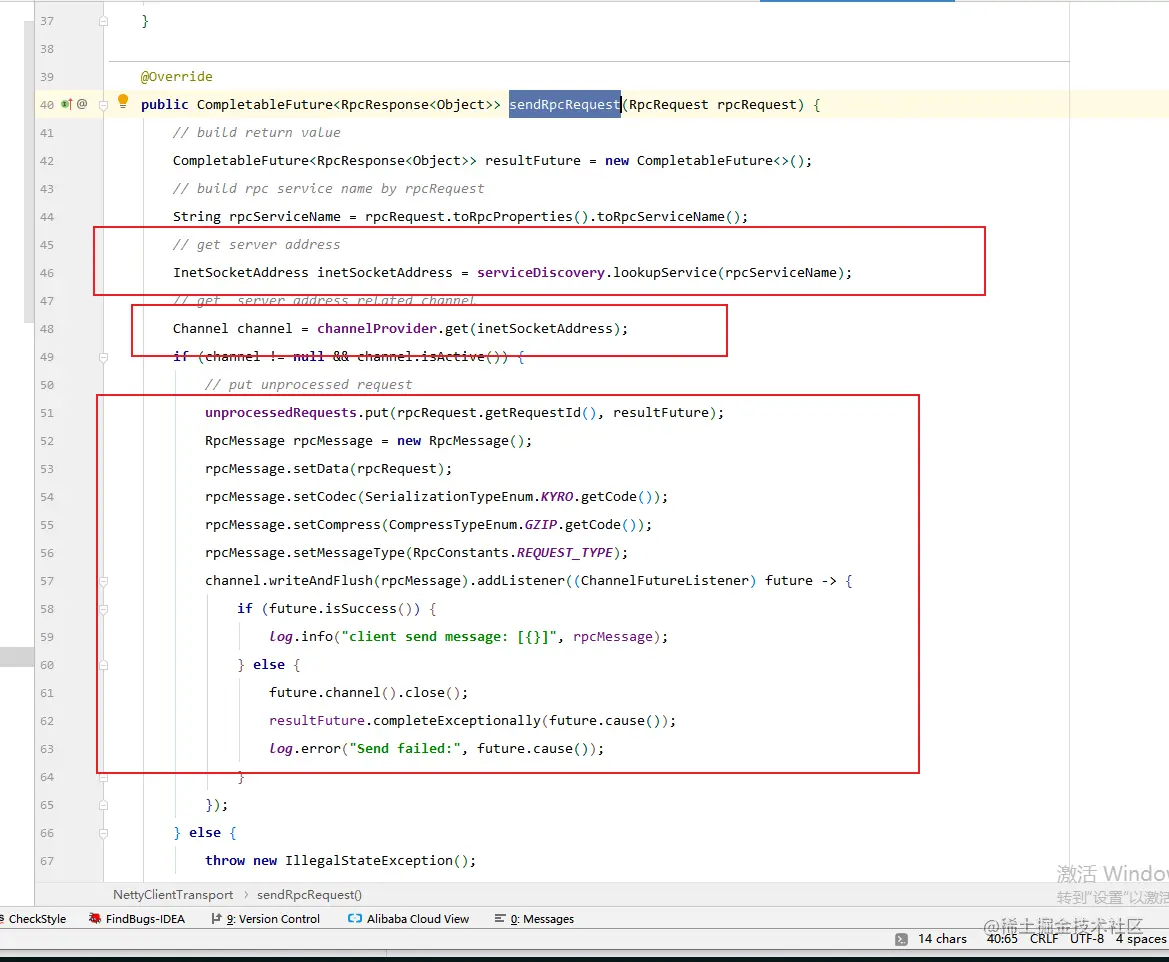Click the 40:65 caret position indicator
This screenshot has width=1169, height=962.
point(1002,939)
